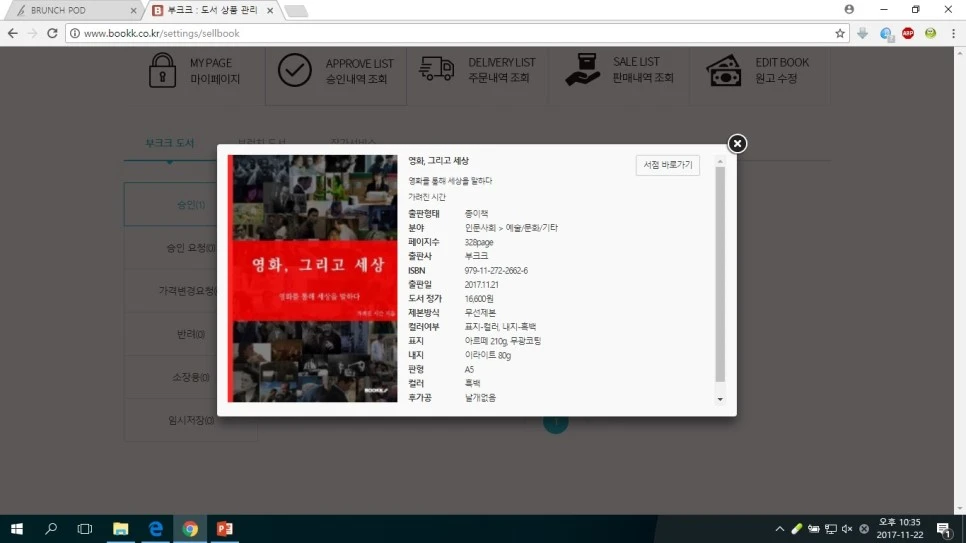
Task: Click the price value 16,600원
Action: [x=479, y=299]
